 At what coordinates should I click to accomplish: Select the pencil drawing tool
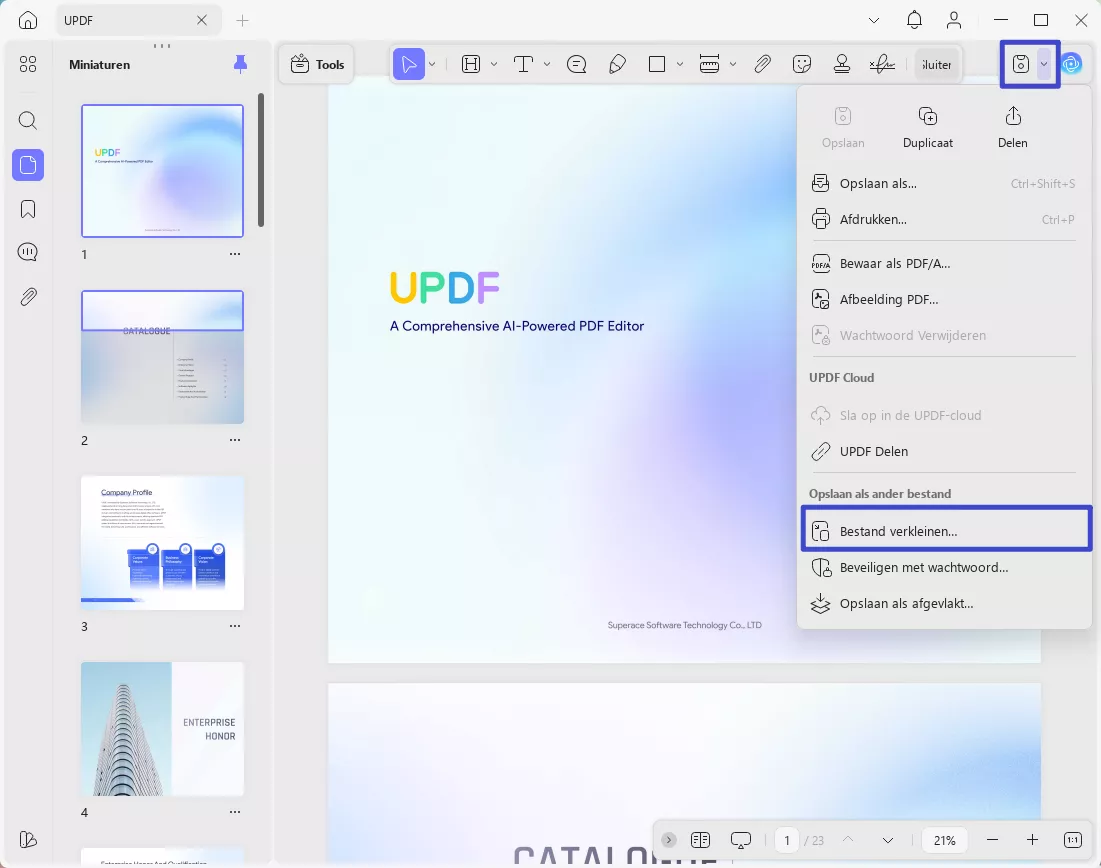point(617,65)
